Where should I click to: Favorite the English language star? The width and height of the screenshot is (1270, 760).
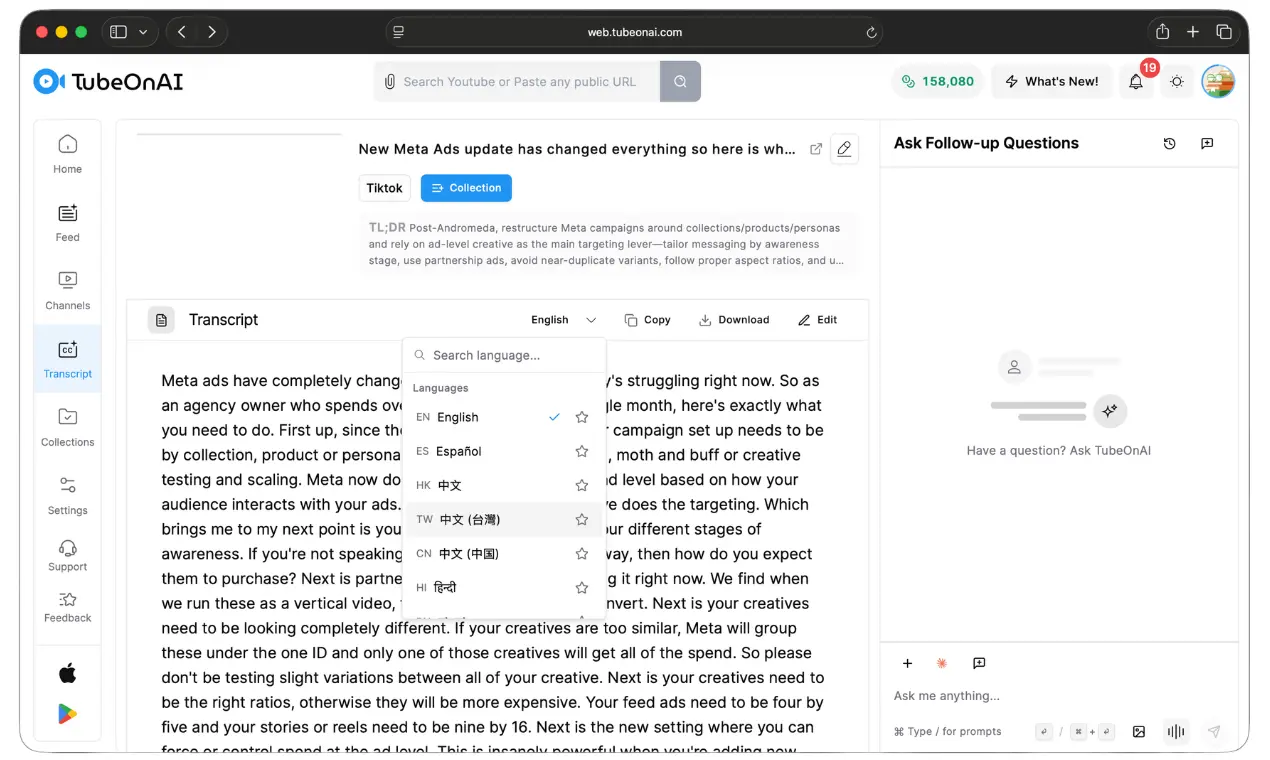581,418
